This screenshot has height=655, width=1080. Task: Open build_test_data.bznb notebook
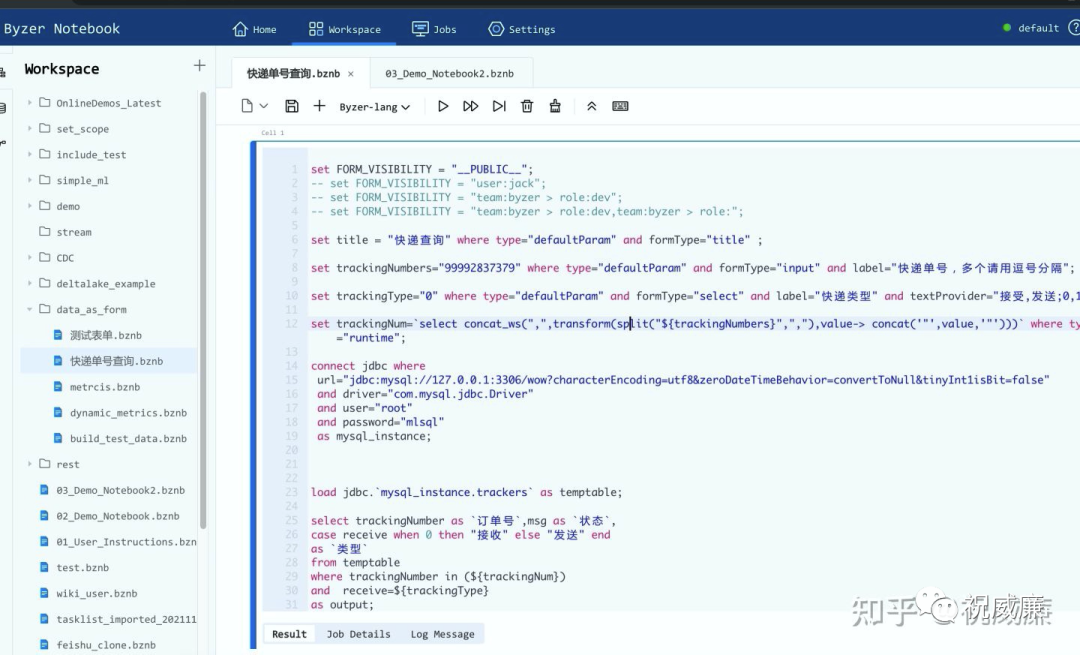pos(127,438)
